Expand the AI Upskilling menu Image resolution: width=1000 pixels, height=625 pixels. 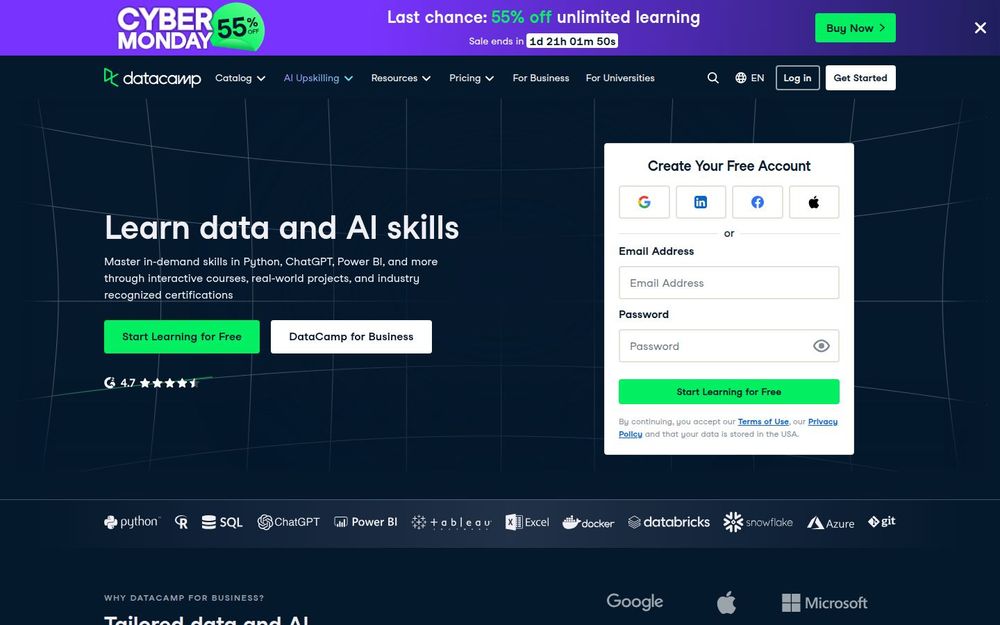pyautogui.click(x=318, y=78)
